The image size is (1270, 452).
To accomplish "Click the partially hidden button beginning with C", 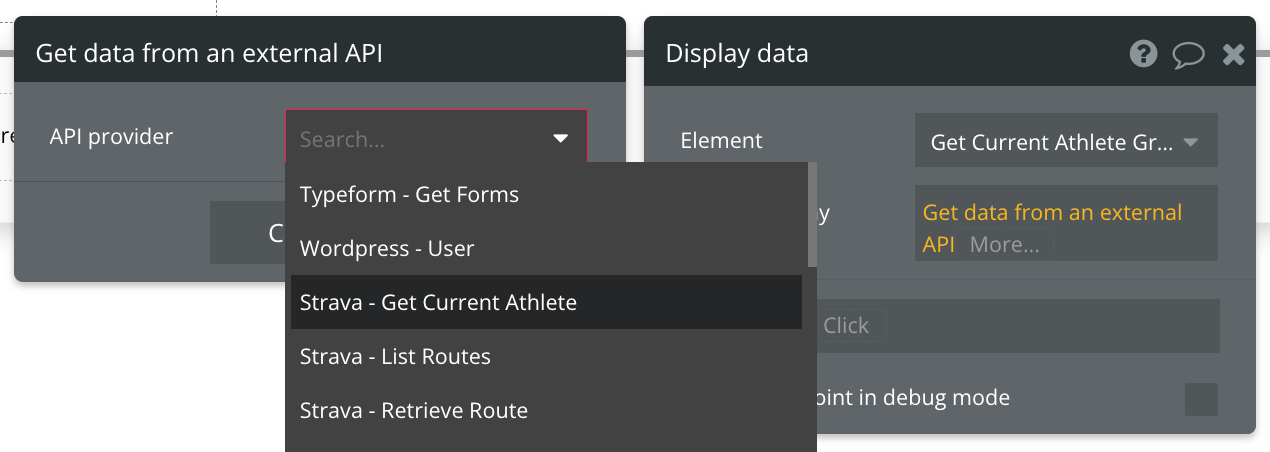I will point(248,233).
